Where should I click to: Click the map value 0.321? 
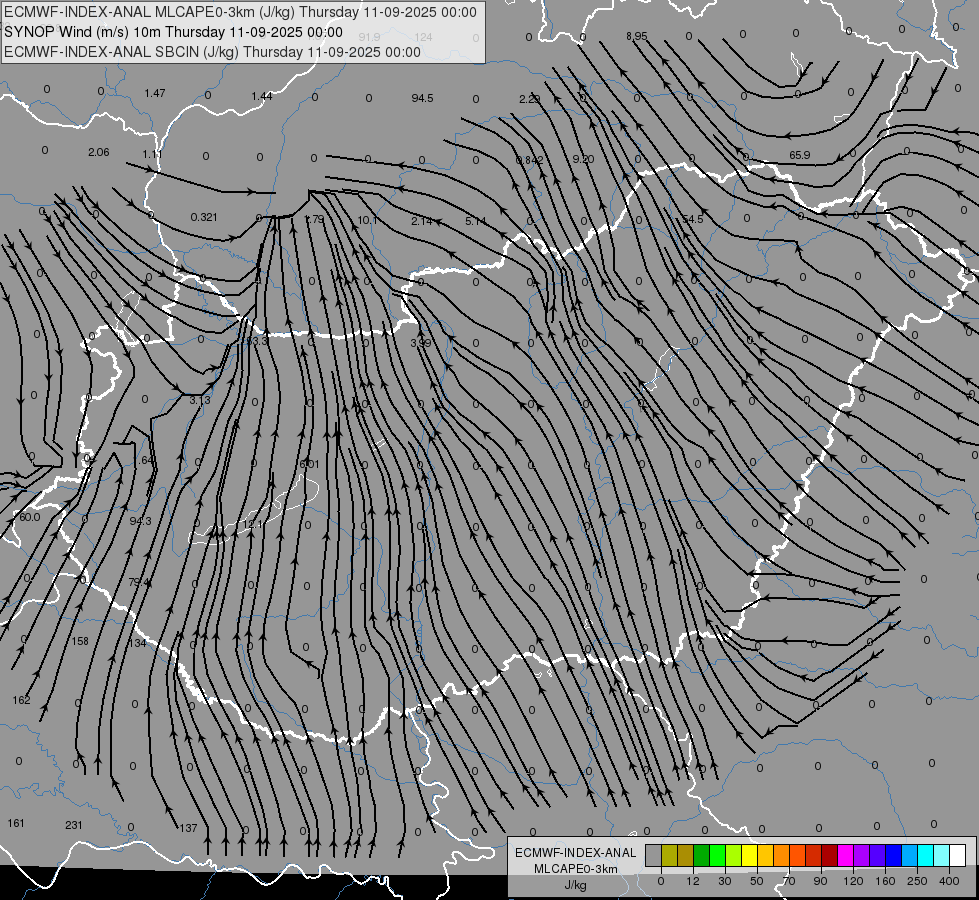[204, 217]
